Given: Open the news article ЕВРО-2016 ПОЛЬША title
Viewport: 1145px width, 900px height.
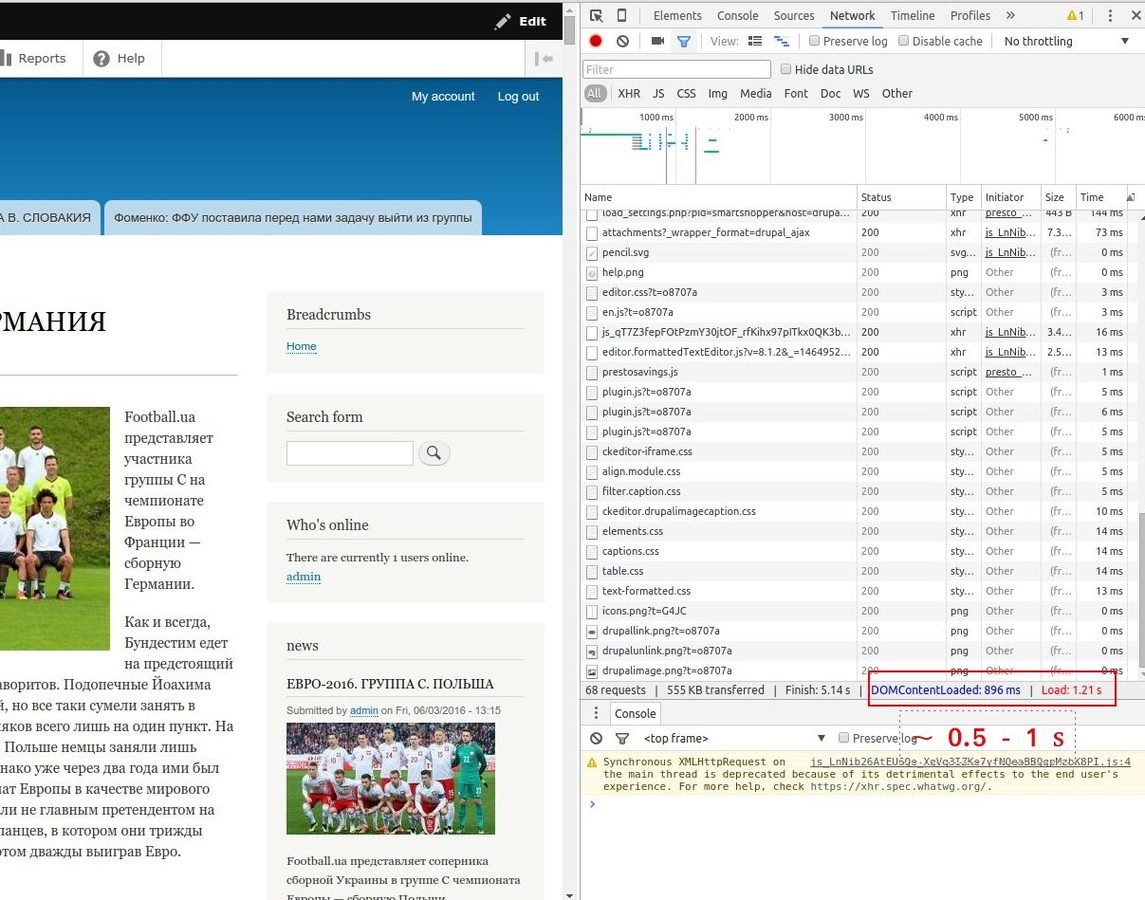Looking at the screenshot, I should pos(390,684).
